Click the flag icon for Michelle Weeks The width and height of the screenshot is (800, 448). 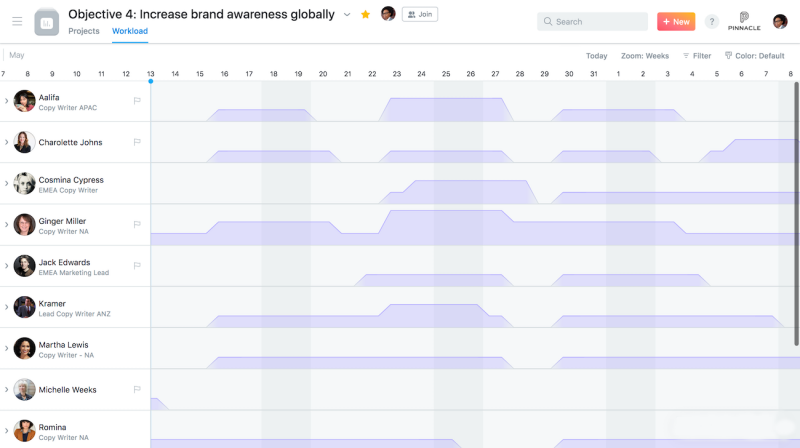137,389
